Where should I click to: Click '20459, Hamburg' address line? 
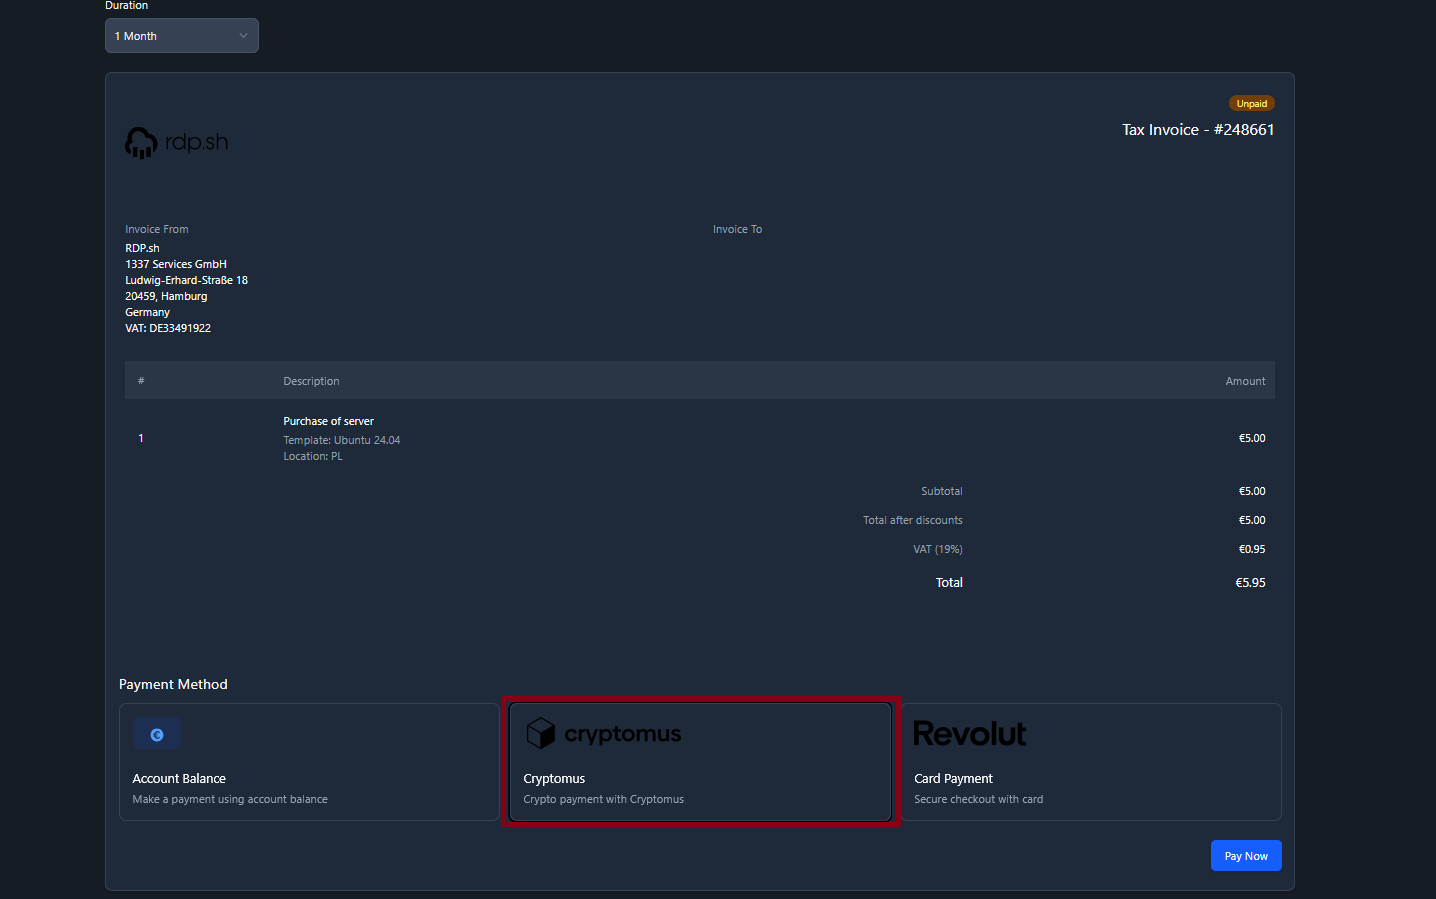point(166,296)
